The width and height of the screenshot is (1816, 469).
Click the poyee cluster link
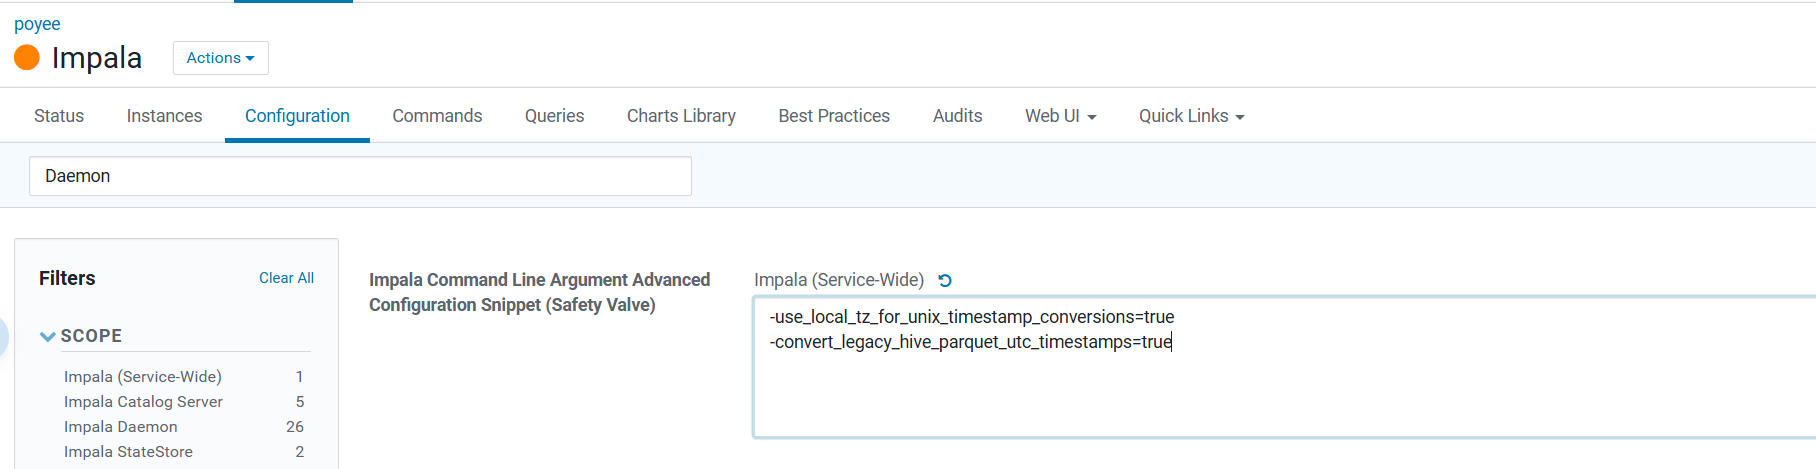[37, 24]
